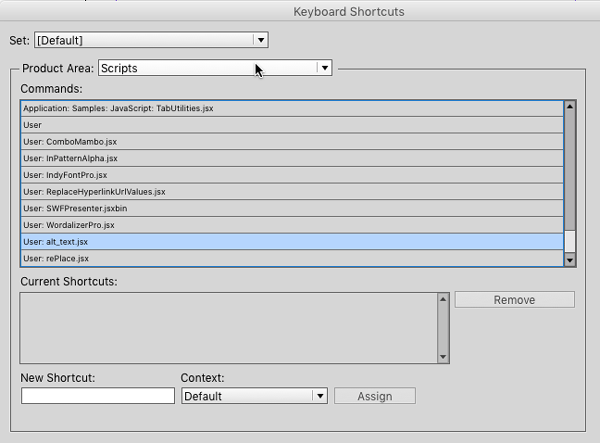Viewport: 600px width, 443px height.
Task: Select User: ComboMambo.jsx command
Action: [x=292, y=142]
